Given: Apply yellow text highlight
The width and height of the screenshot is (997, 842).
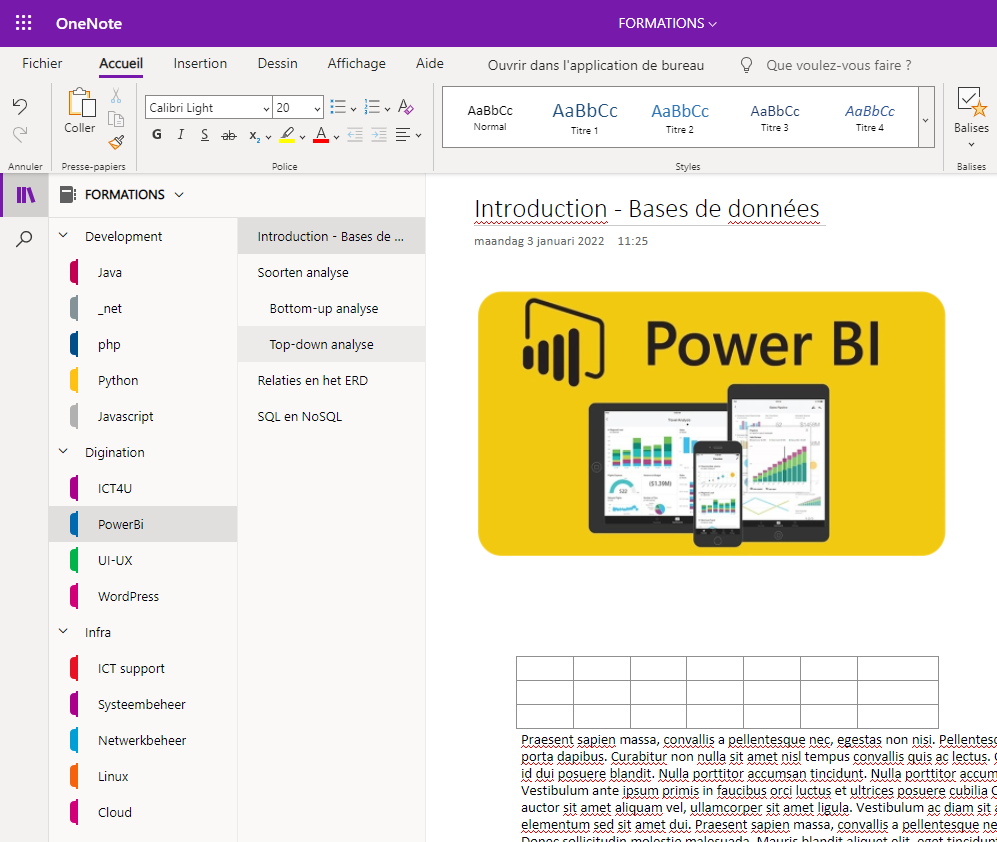Looking at the screenshot, I should (287, 135).
